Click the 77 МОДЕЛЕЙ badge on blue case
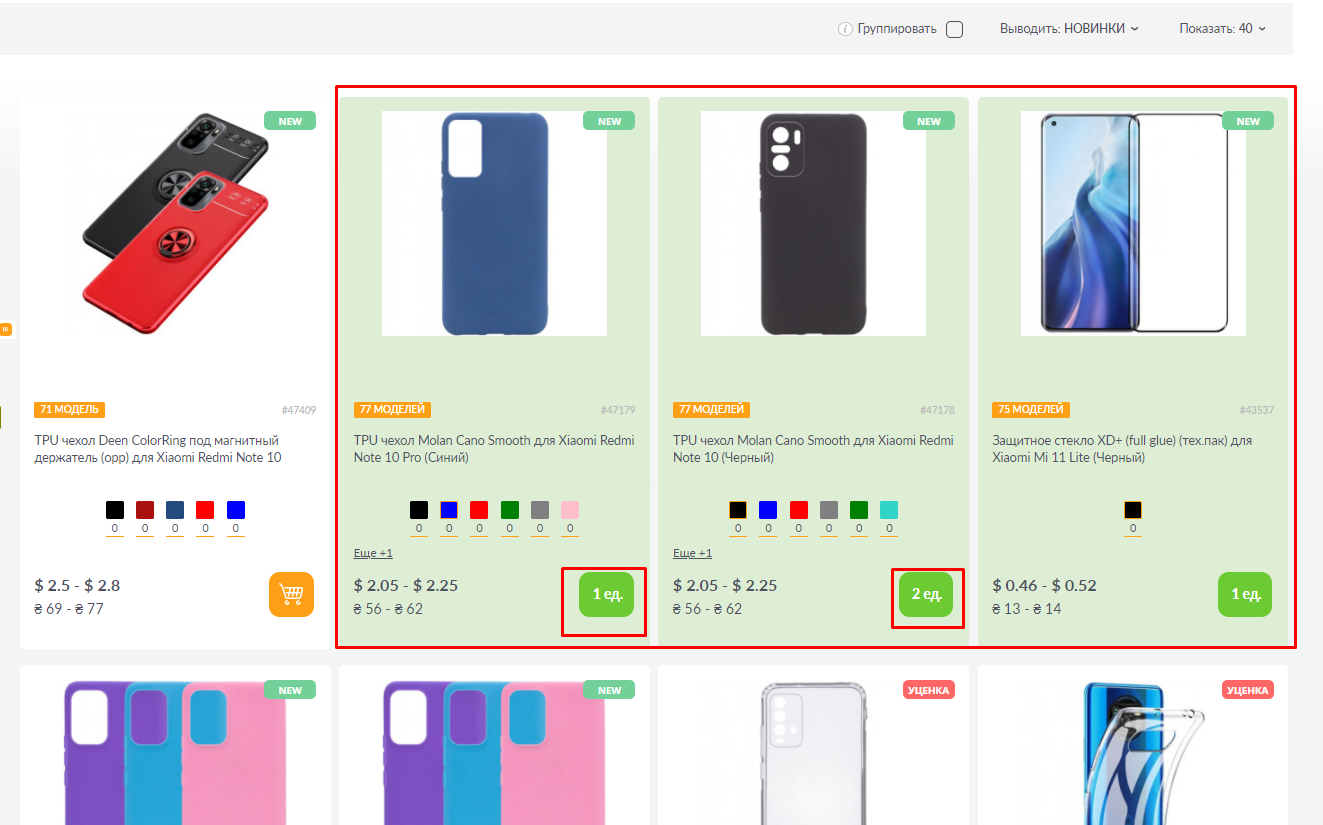The image size is (1323, 825). [x=392, y=409]
